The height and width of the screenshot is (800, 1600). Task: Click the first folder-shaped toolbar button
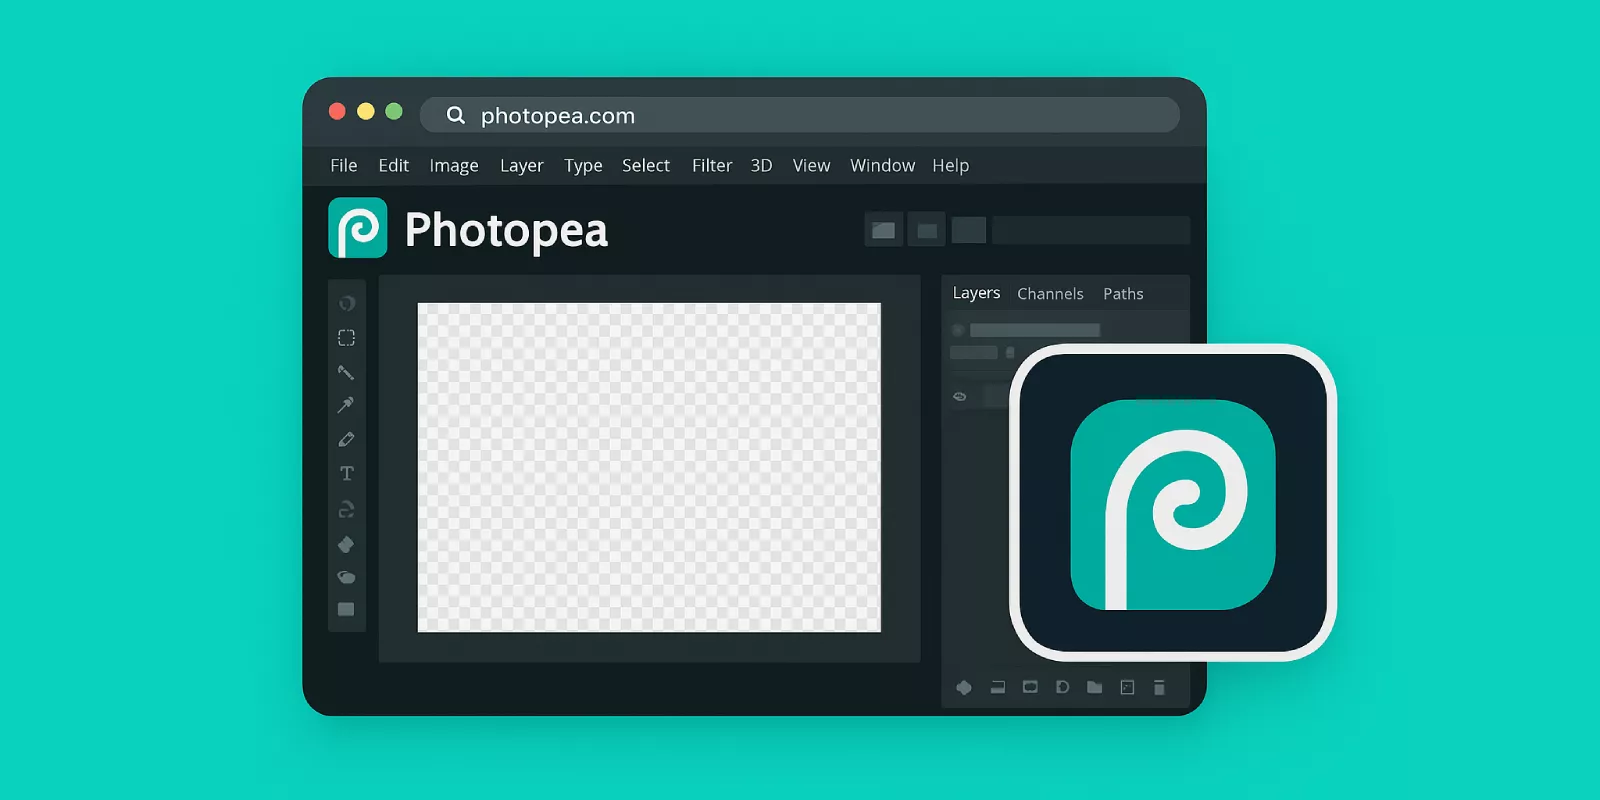click(x=884, y=230)
